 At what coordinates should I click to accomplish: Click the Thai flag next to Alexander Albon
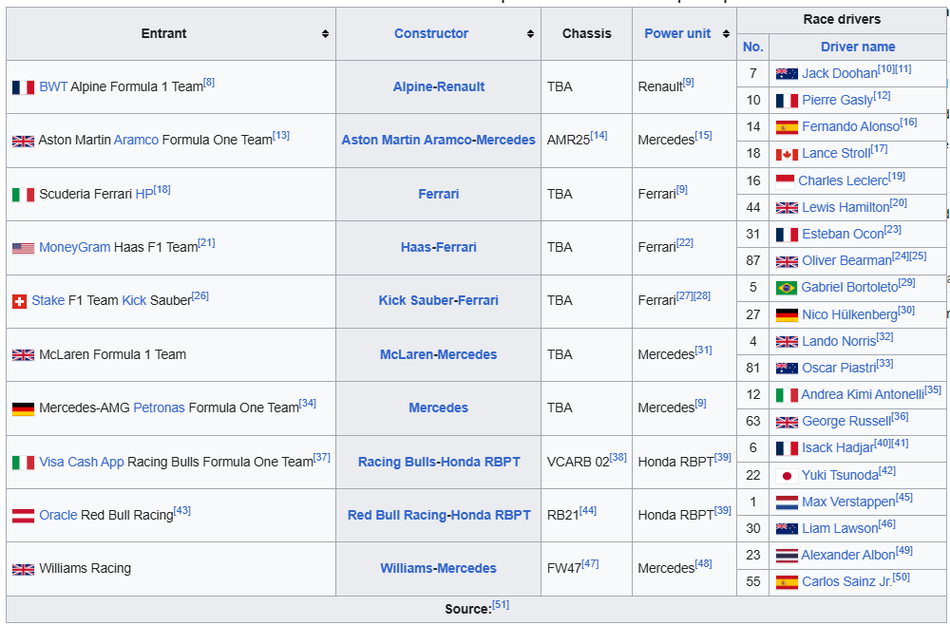(786, 556)
